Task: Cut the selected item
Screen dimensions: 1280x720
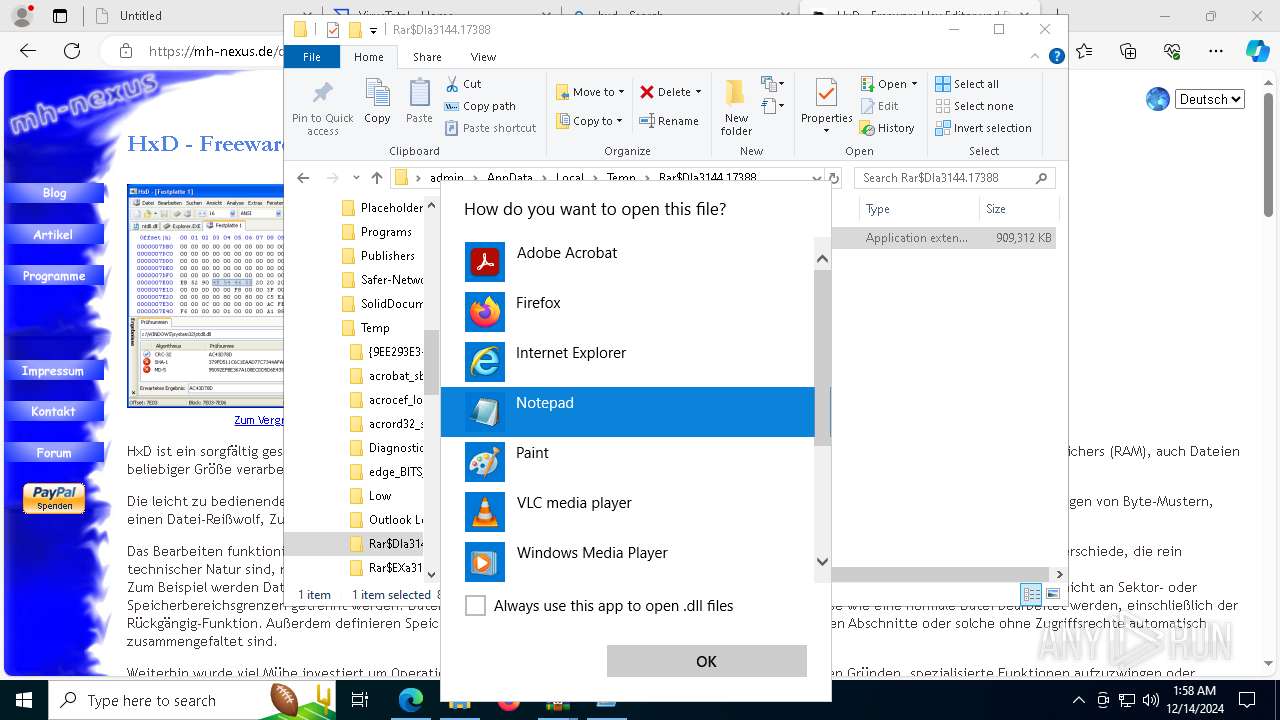Action: coord(463,84)
